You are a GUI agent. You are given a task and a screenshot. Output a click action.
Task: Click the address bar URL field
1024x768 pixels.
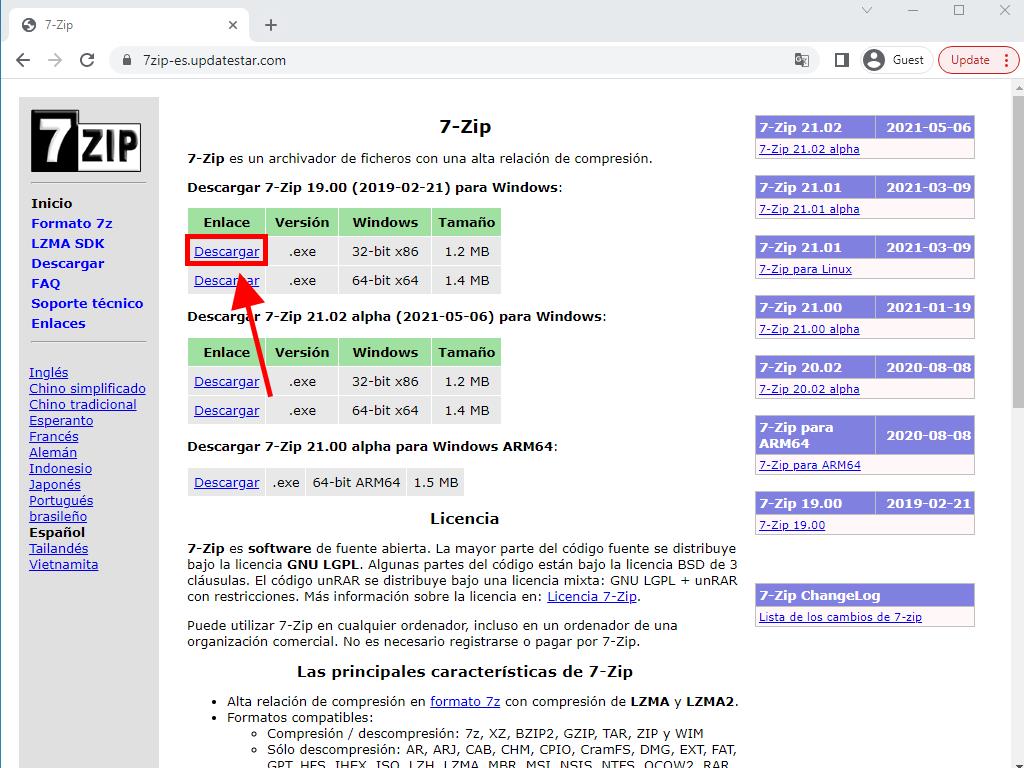pos(450,60)
